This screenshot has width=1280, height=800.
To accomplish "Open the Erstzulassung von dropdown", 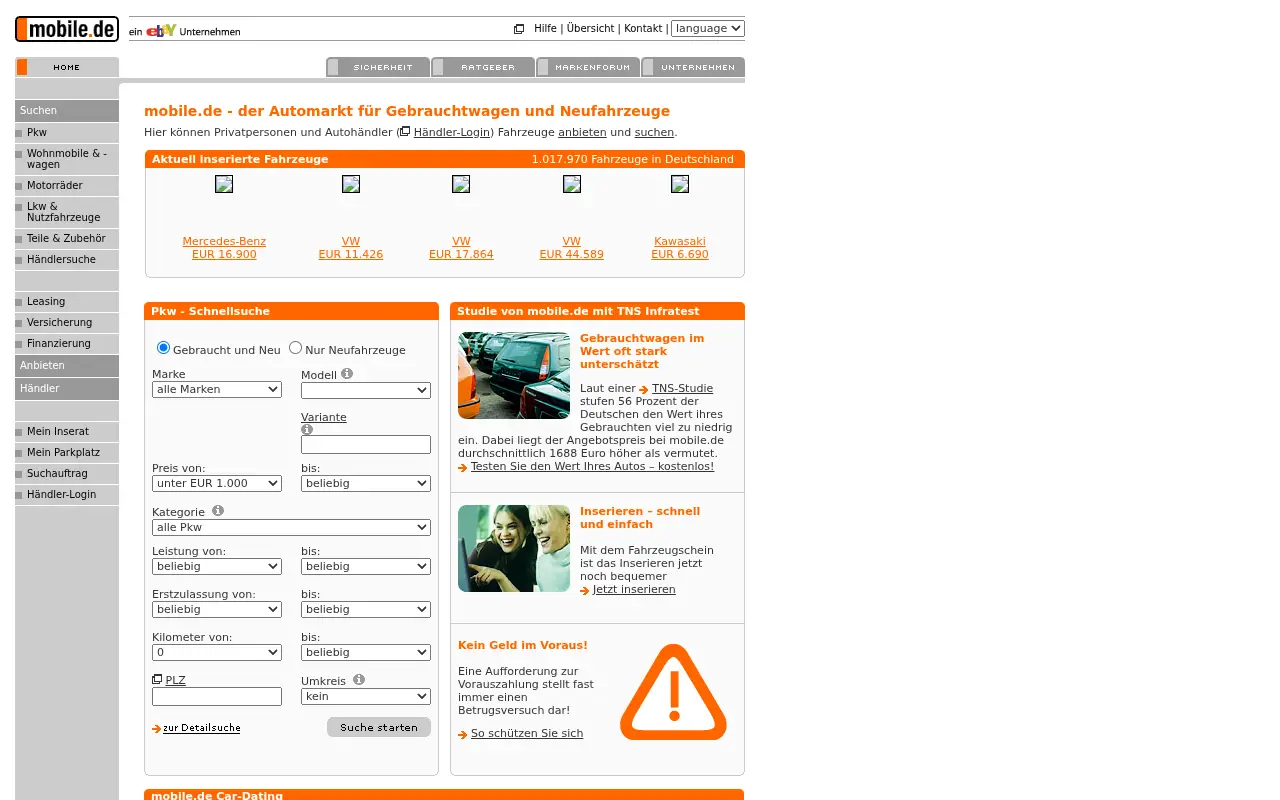I will point(217,609).
